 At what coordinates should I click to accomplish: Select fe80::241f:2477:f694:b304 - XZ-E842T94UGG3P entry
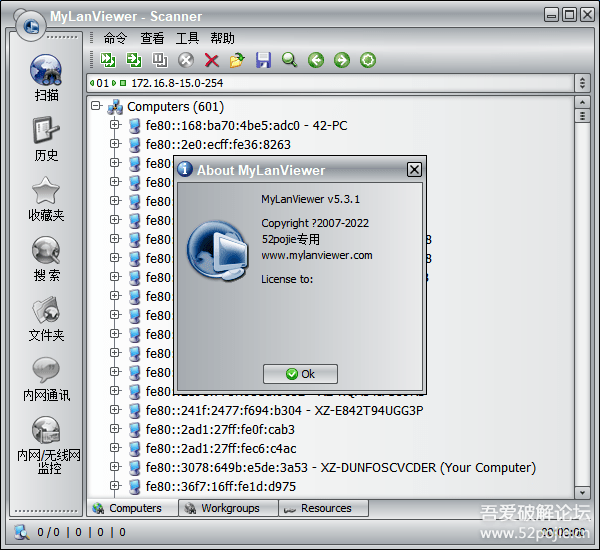284,411
